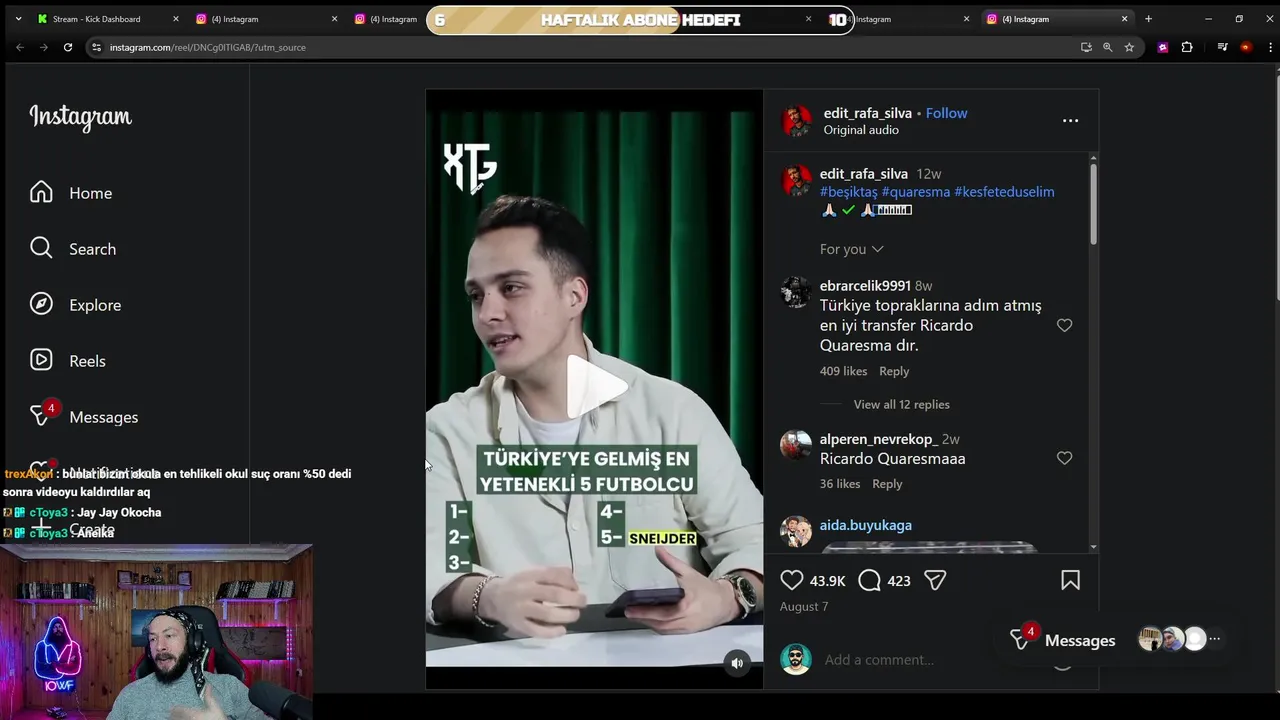This screenshot has width=1280, height=720.
Task: Play the reel video with center play button
Action: click(x=596, y=387)
